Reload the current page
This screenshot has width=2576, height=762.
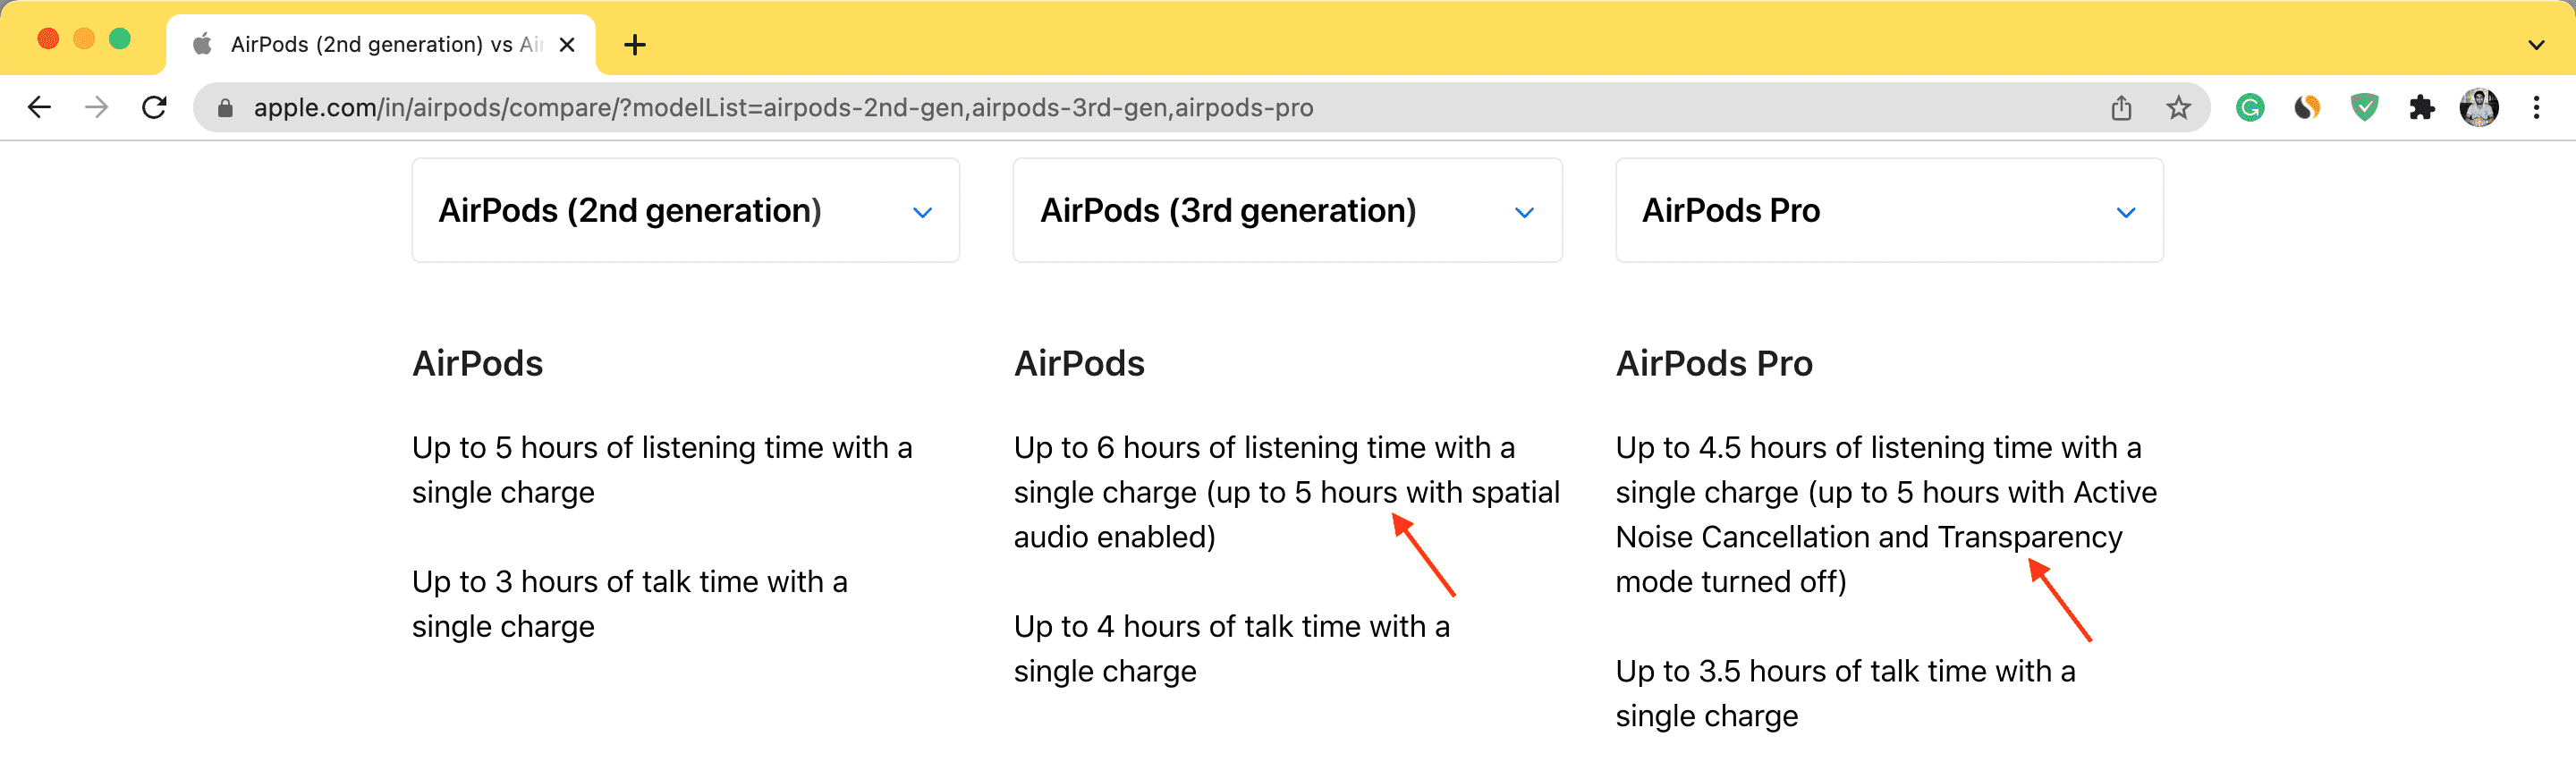click(x=154, y=107)
